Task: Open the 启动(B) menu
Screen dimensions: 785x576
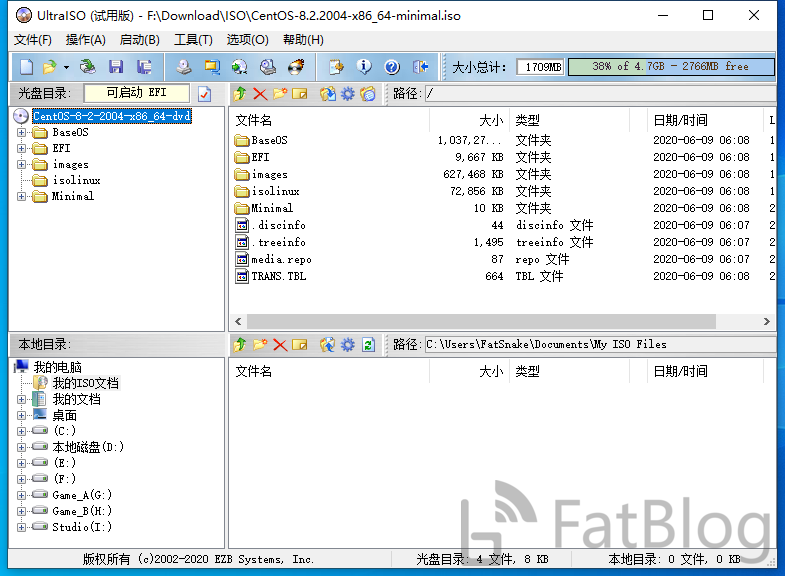Action: pos(140,40)
